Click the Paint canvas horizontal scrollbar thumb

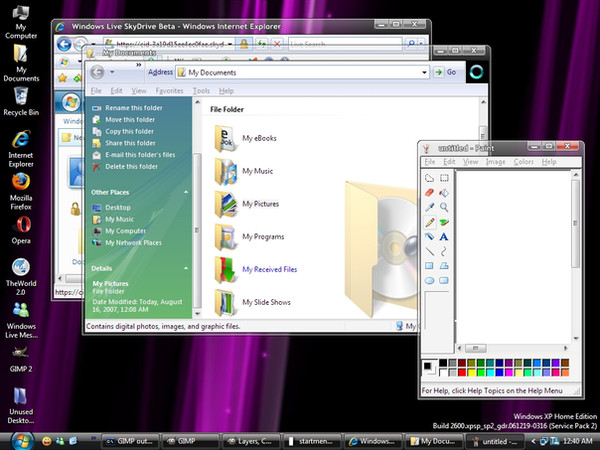point(476,348)
